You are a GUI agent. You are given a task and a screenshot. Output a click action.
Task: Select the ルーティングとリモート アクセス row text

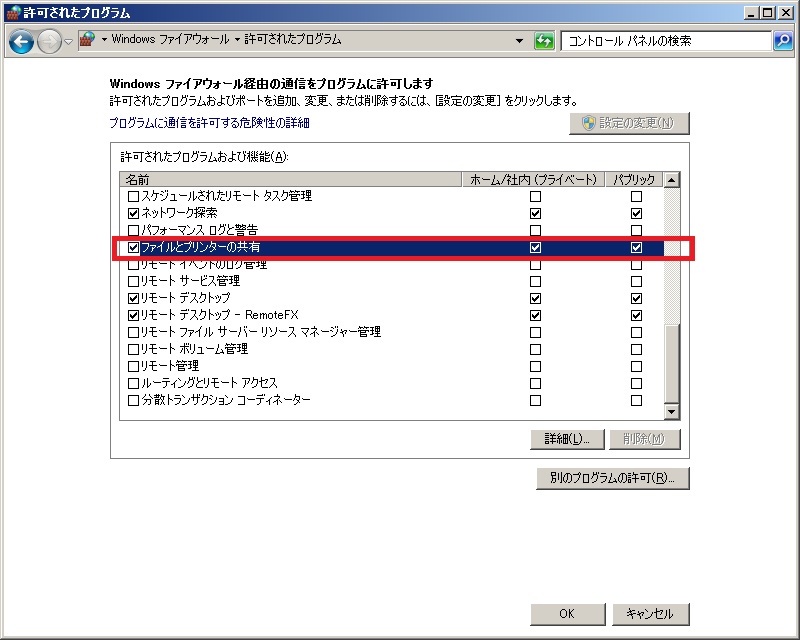click(x=209, y=383)
